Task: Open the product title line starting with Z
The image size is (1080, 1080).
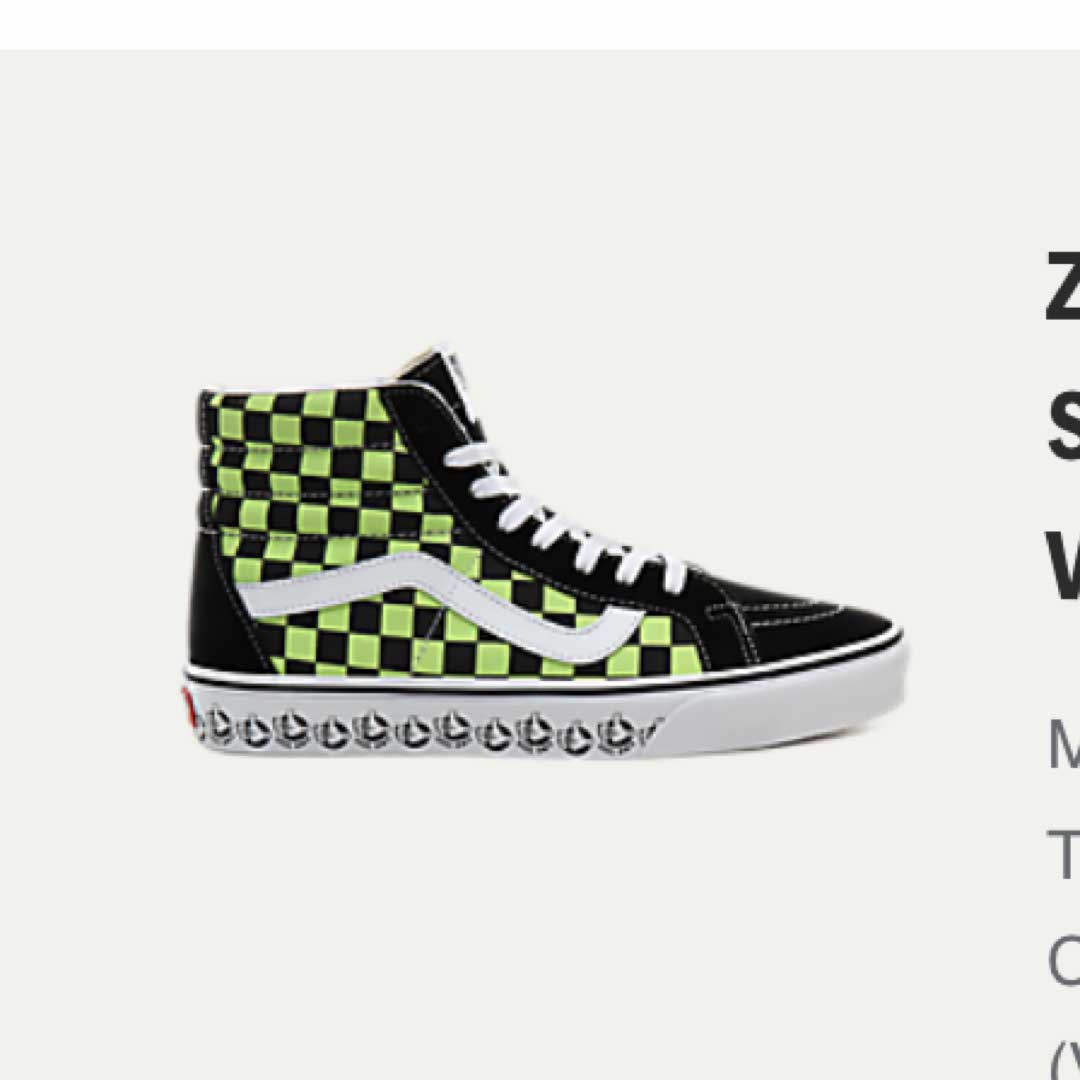Action: coord(1063,286)
